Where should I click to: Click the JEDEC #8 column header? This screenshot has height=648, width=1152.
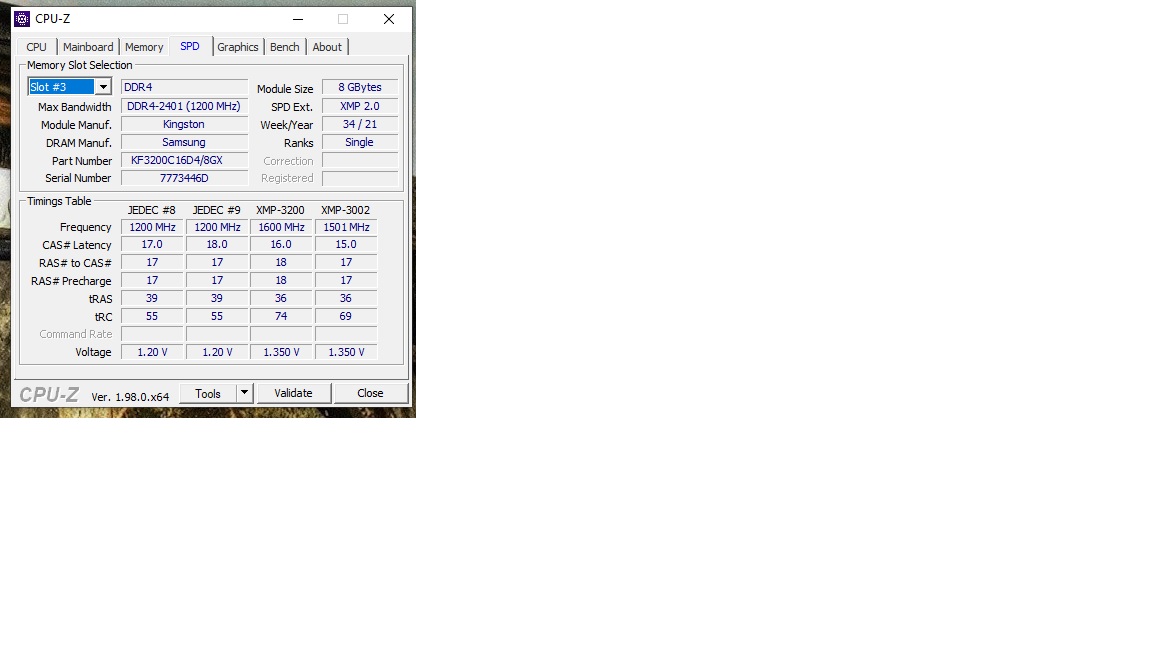click(151, 210)
